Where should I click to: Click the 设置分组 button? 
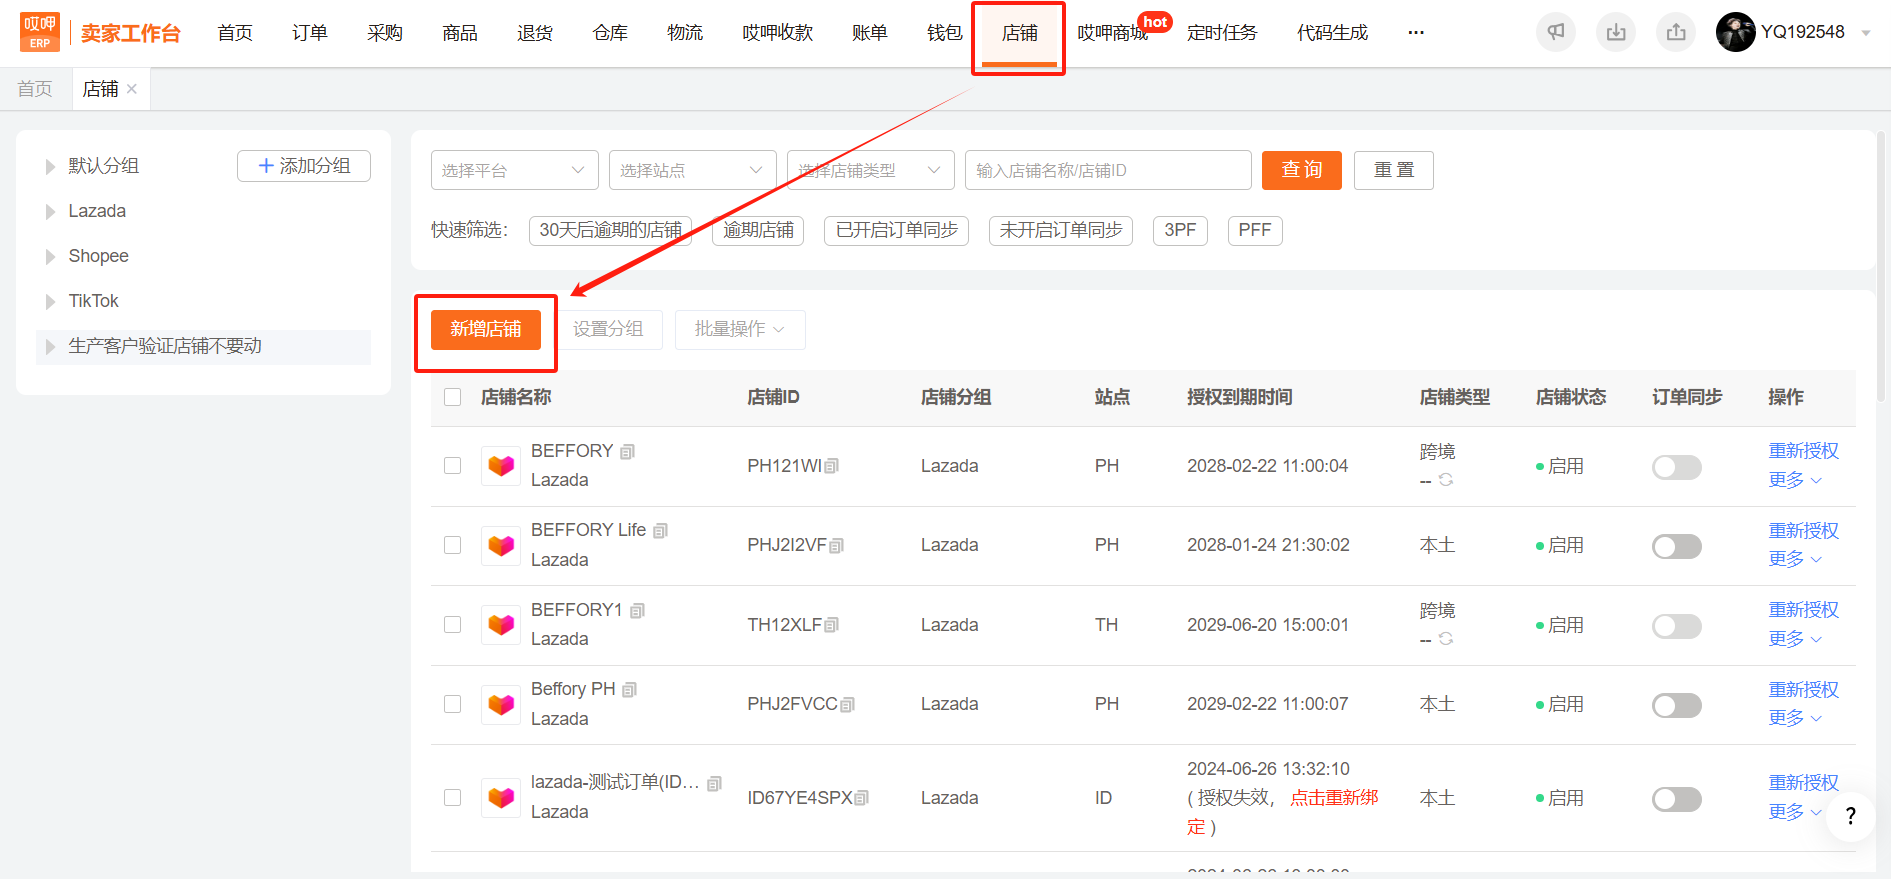(x=608, y=329)
